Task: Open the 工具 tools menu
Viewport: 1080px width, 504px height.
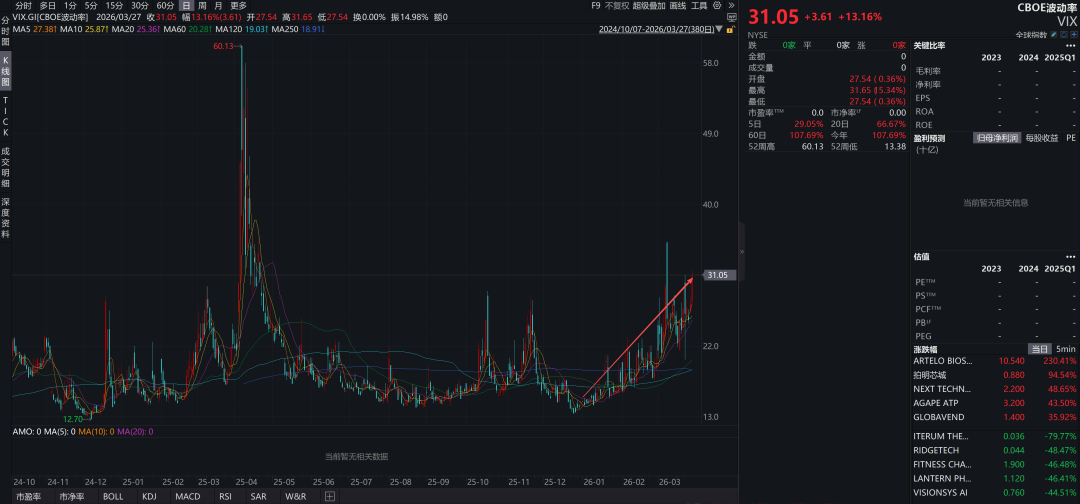Action: 699,6
